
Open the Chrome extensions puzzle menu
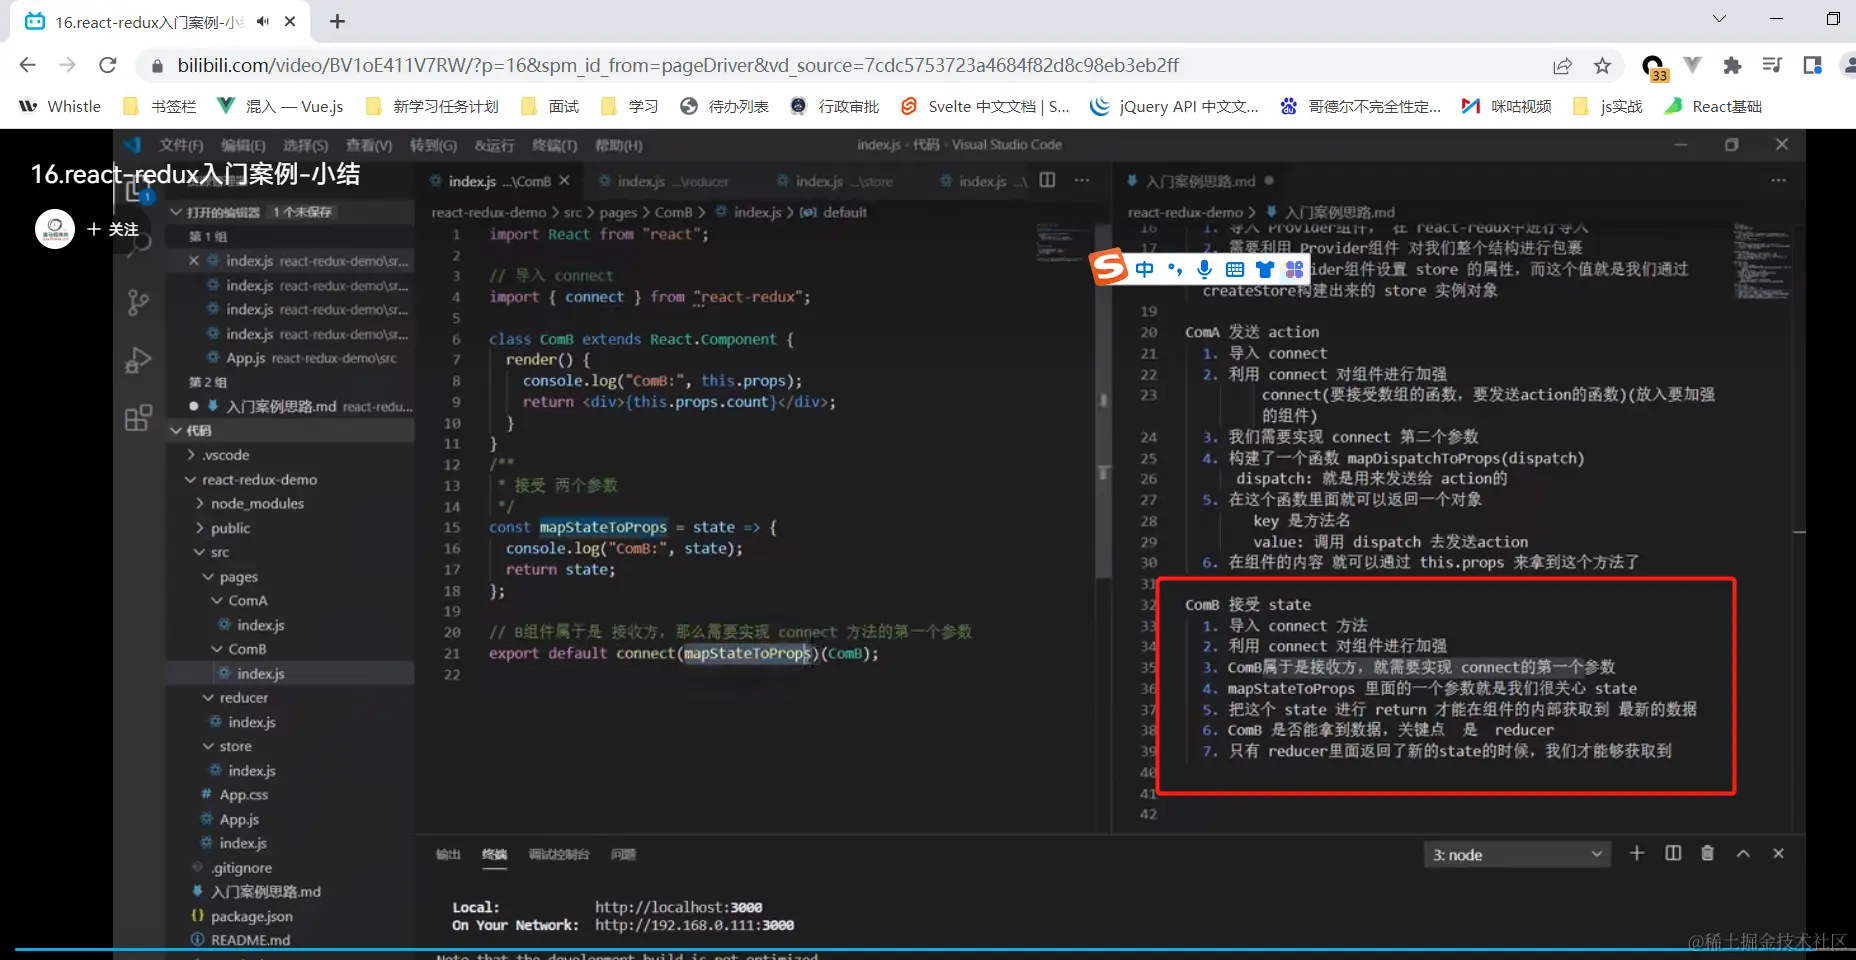1732,66
